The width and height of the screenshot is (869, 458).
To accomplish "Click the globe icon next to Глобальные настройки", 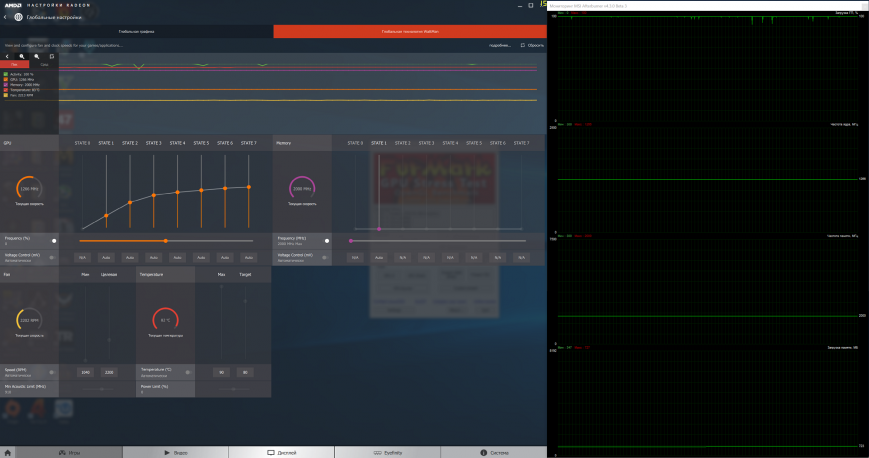I will [18, 17].
